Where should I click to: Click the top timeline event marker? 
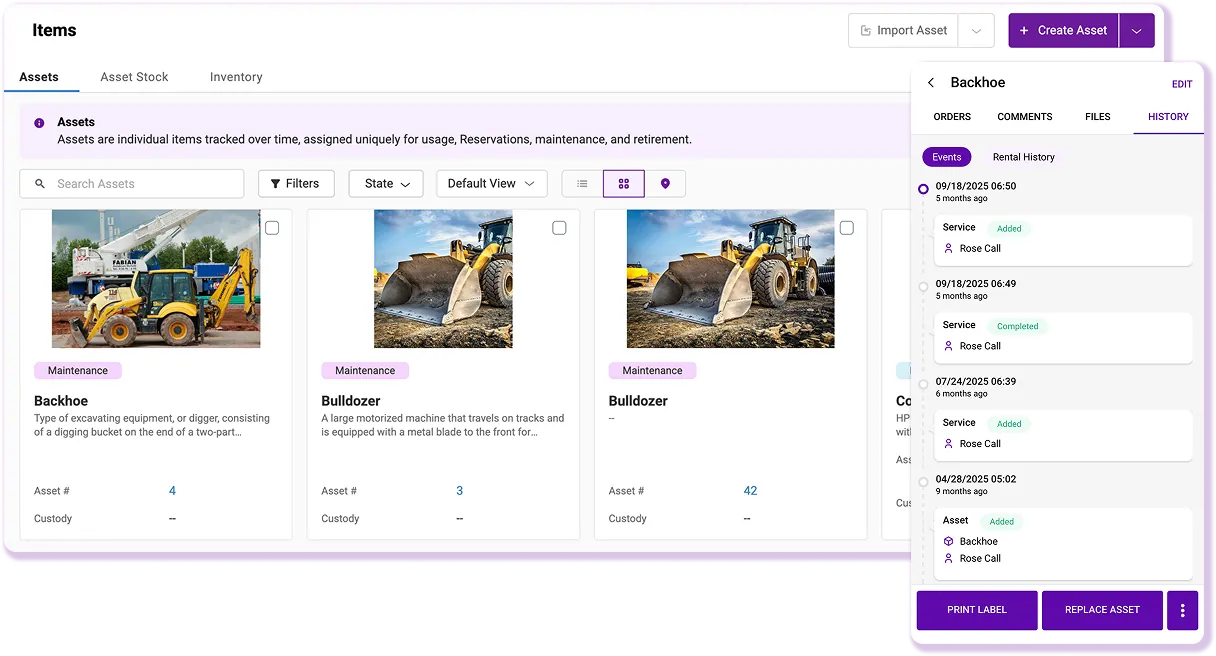[x=923, y=188]
